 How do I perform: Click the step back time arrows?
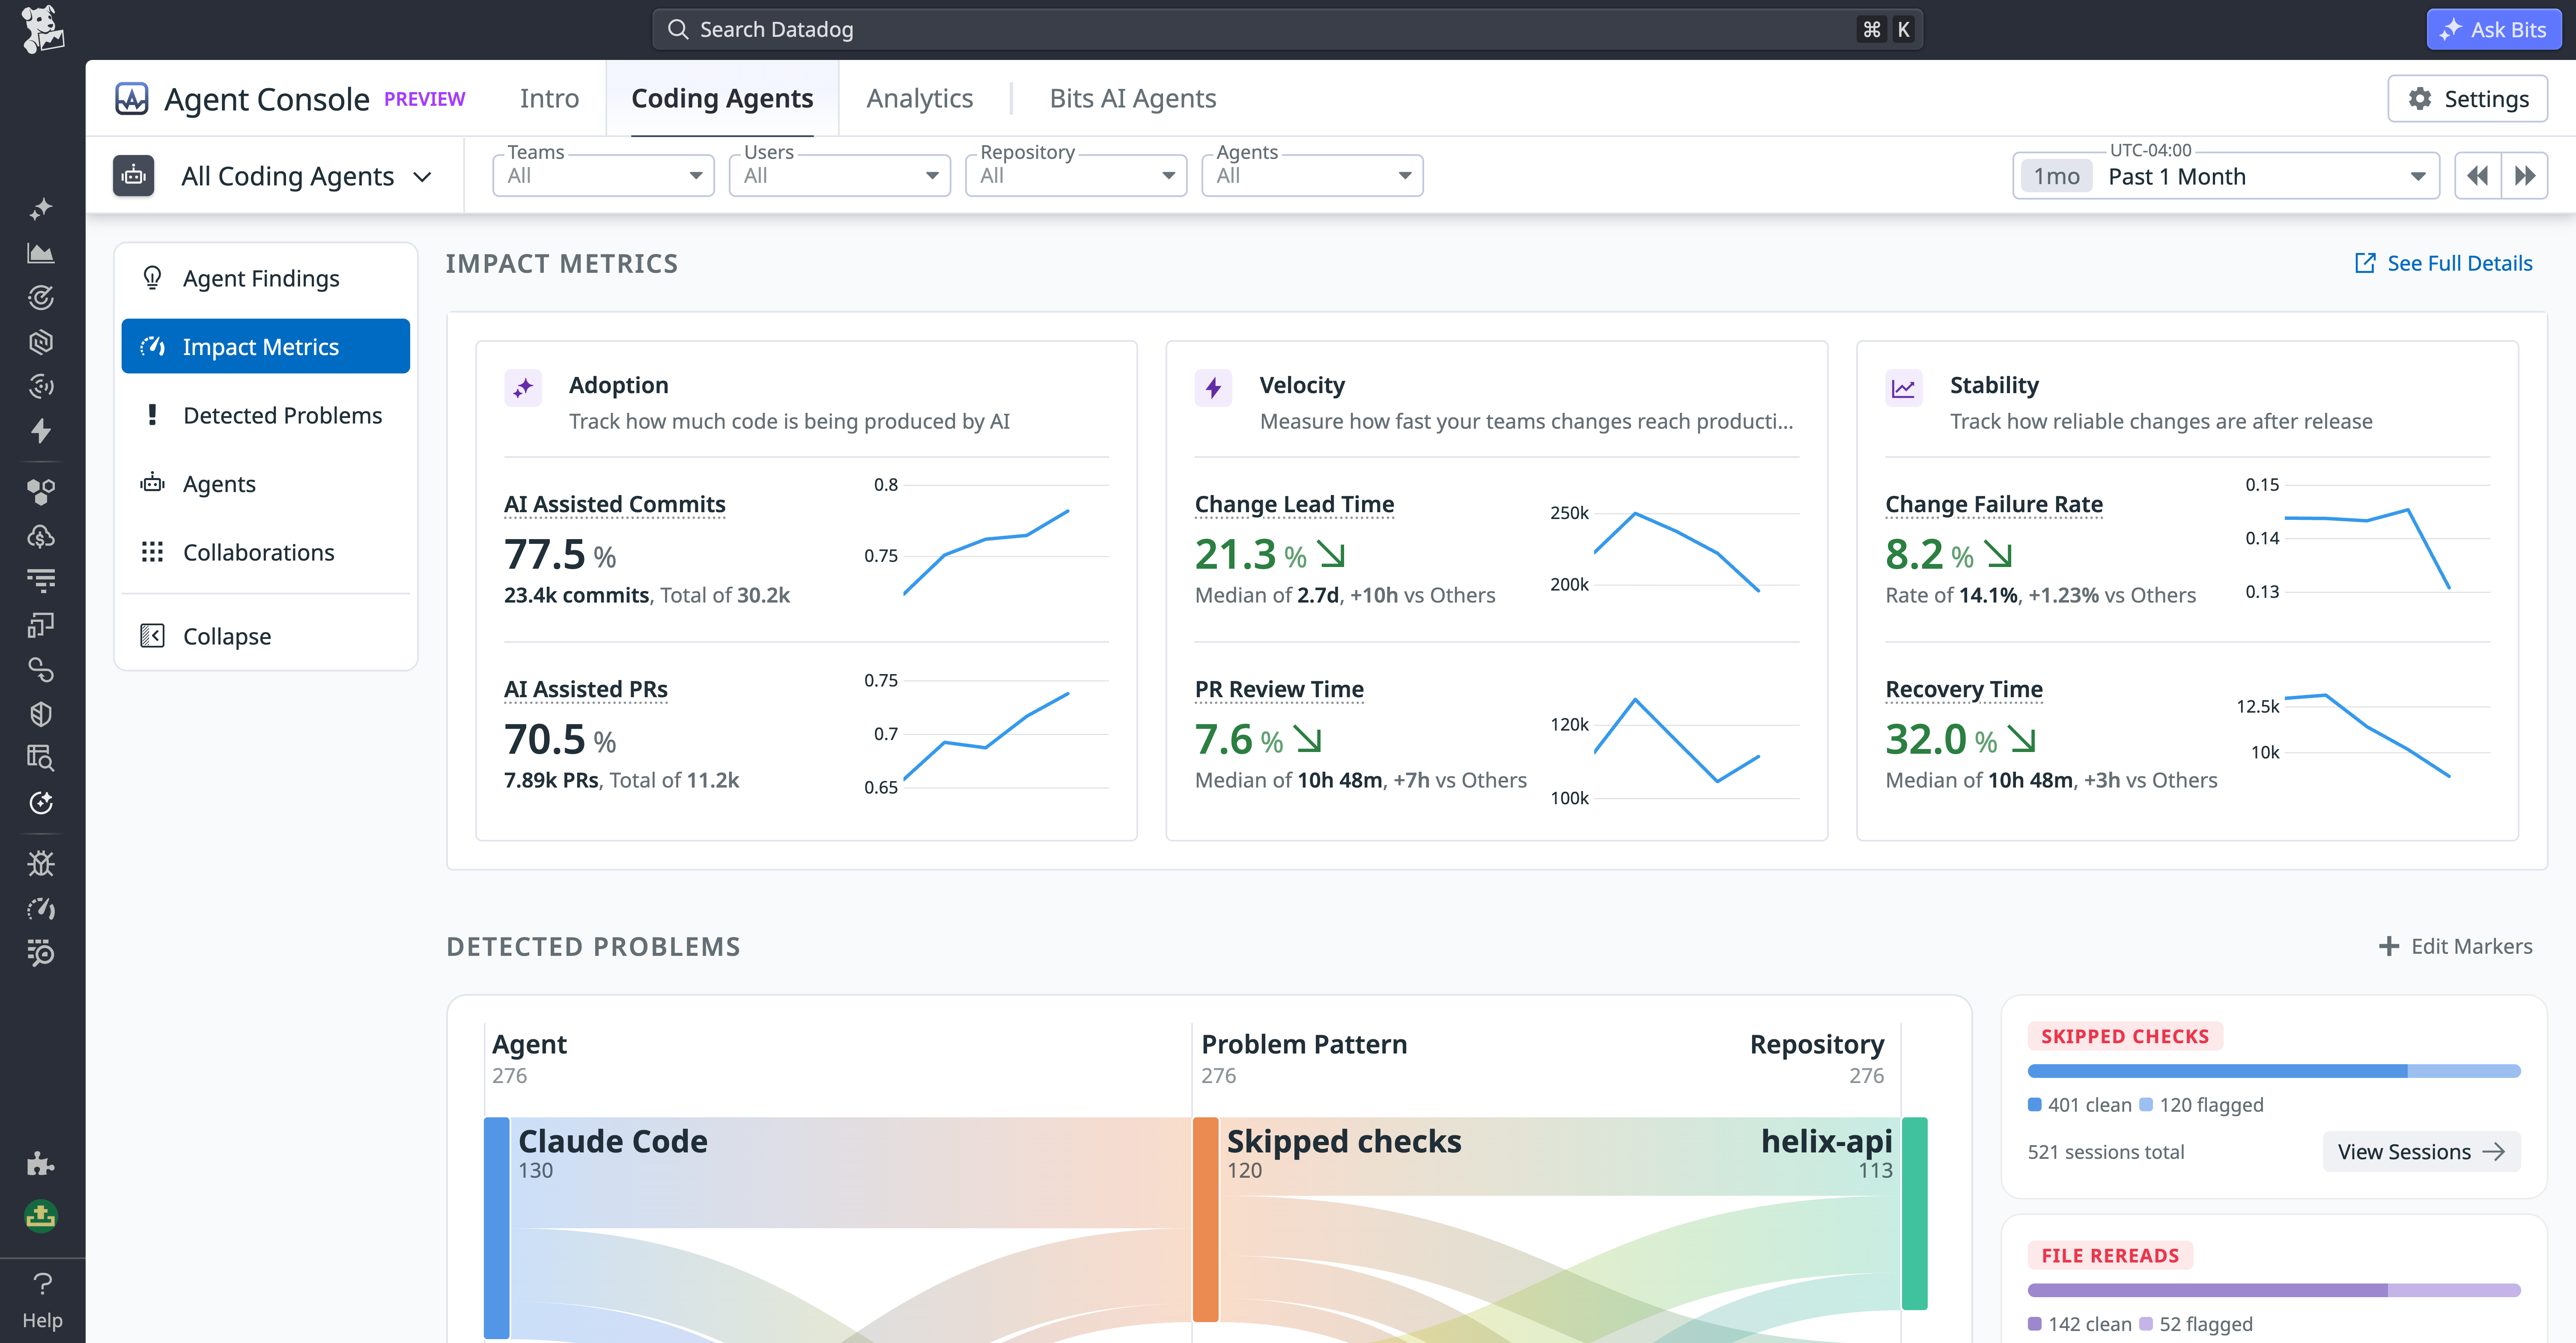point(2478,176)
